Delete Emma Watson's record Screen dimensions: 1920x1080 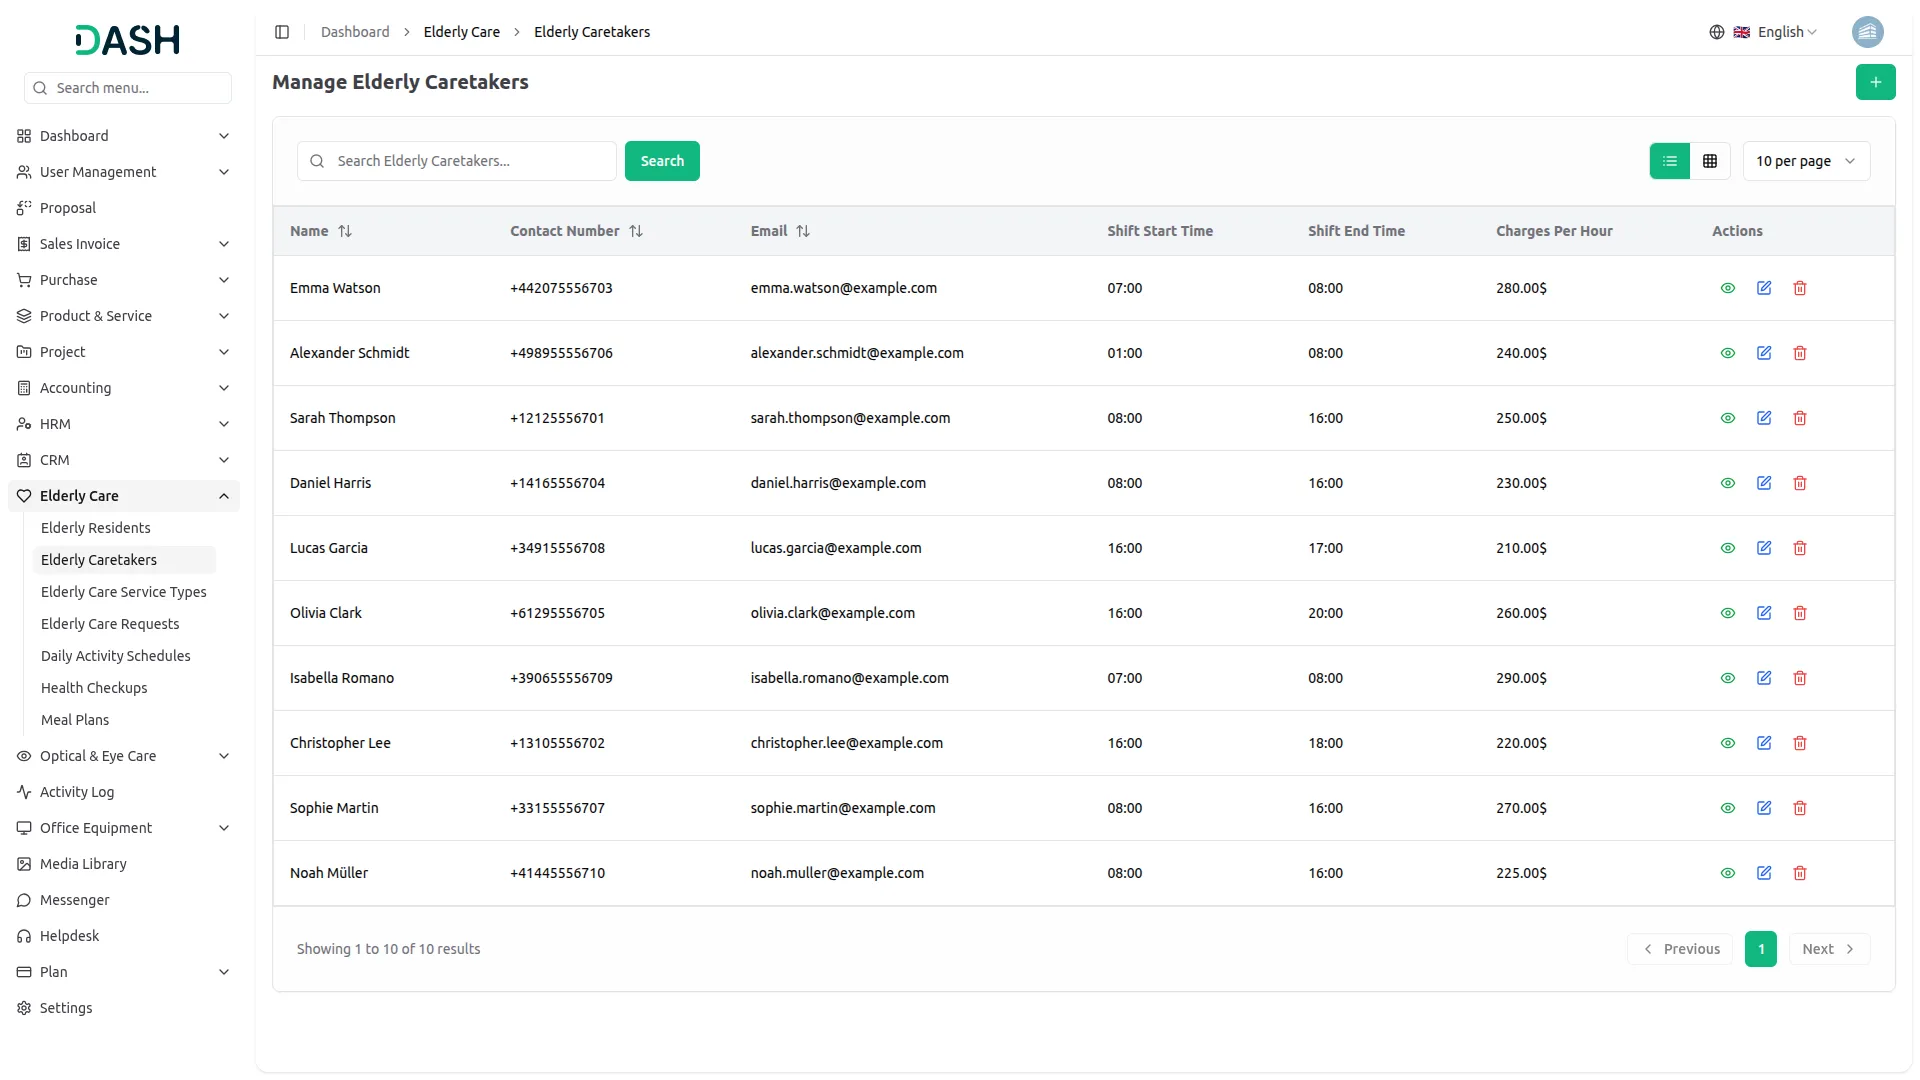1800,288
